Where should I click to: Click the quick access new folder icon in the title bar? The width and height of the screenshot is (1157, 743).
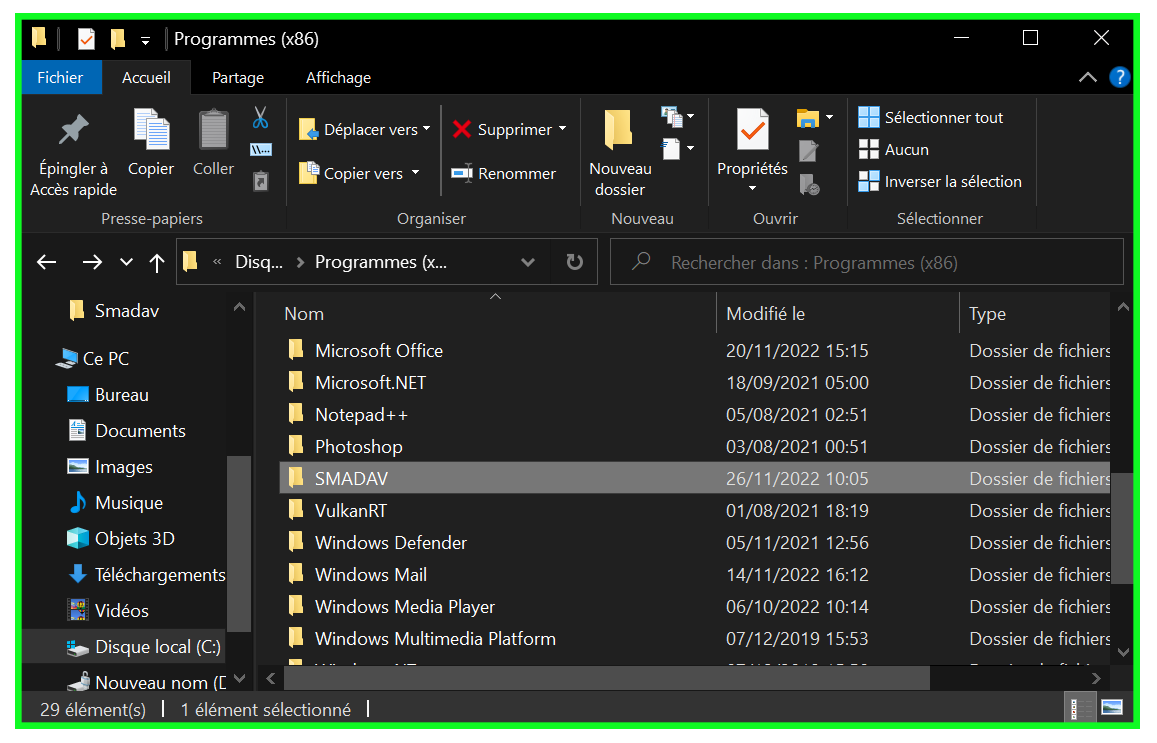(x=117, y=38)
